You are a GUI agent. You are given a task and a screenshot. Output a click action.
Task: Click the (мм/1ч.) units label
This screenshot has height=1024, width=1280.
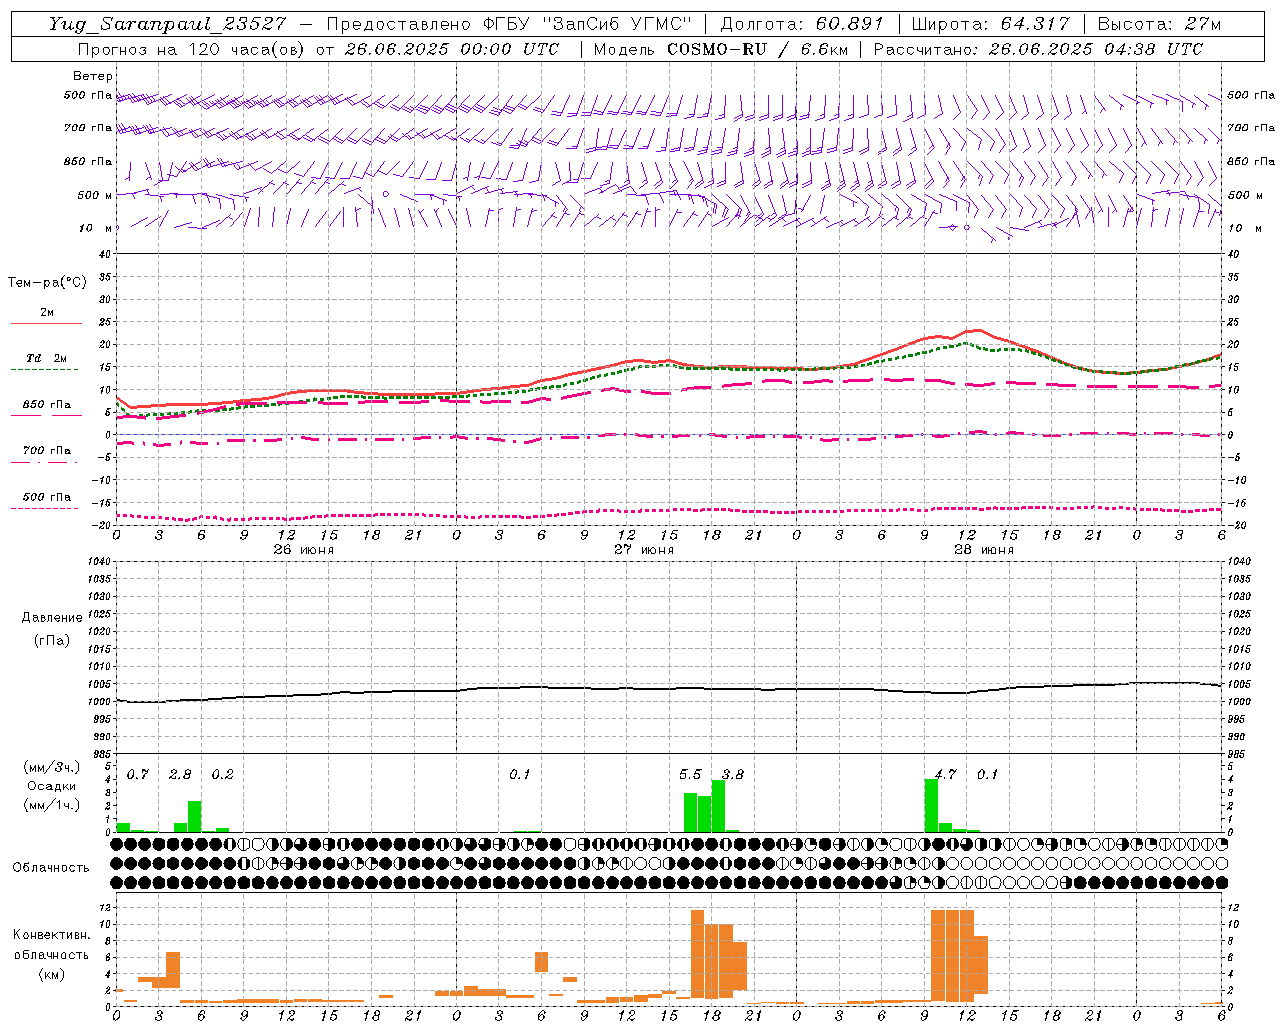[52, 805]
